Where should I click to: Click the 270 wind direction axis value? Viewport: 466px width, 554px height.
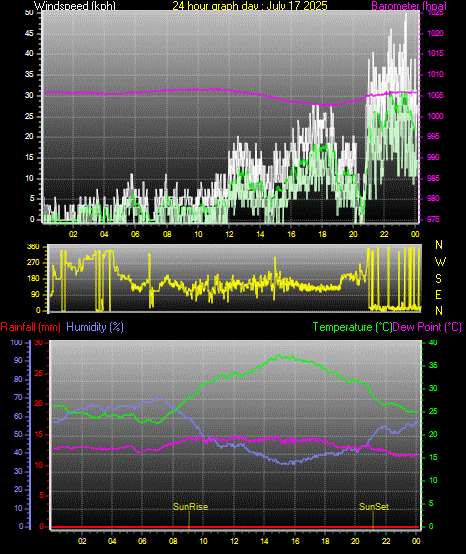pos(33,263)
